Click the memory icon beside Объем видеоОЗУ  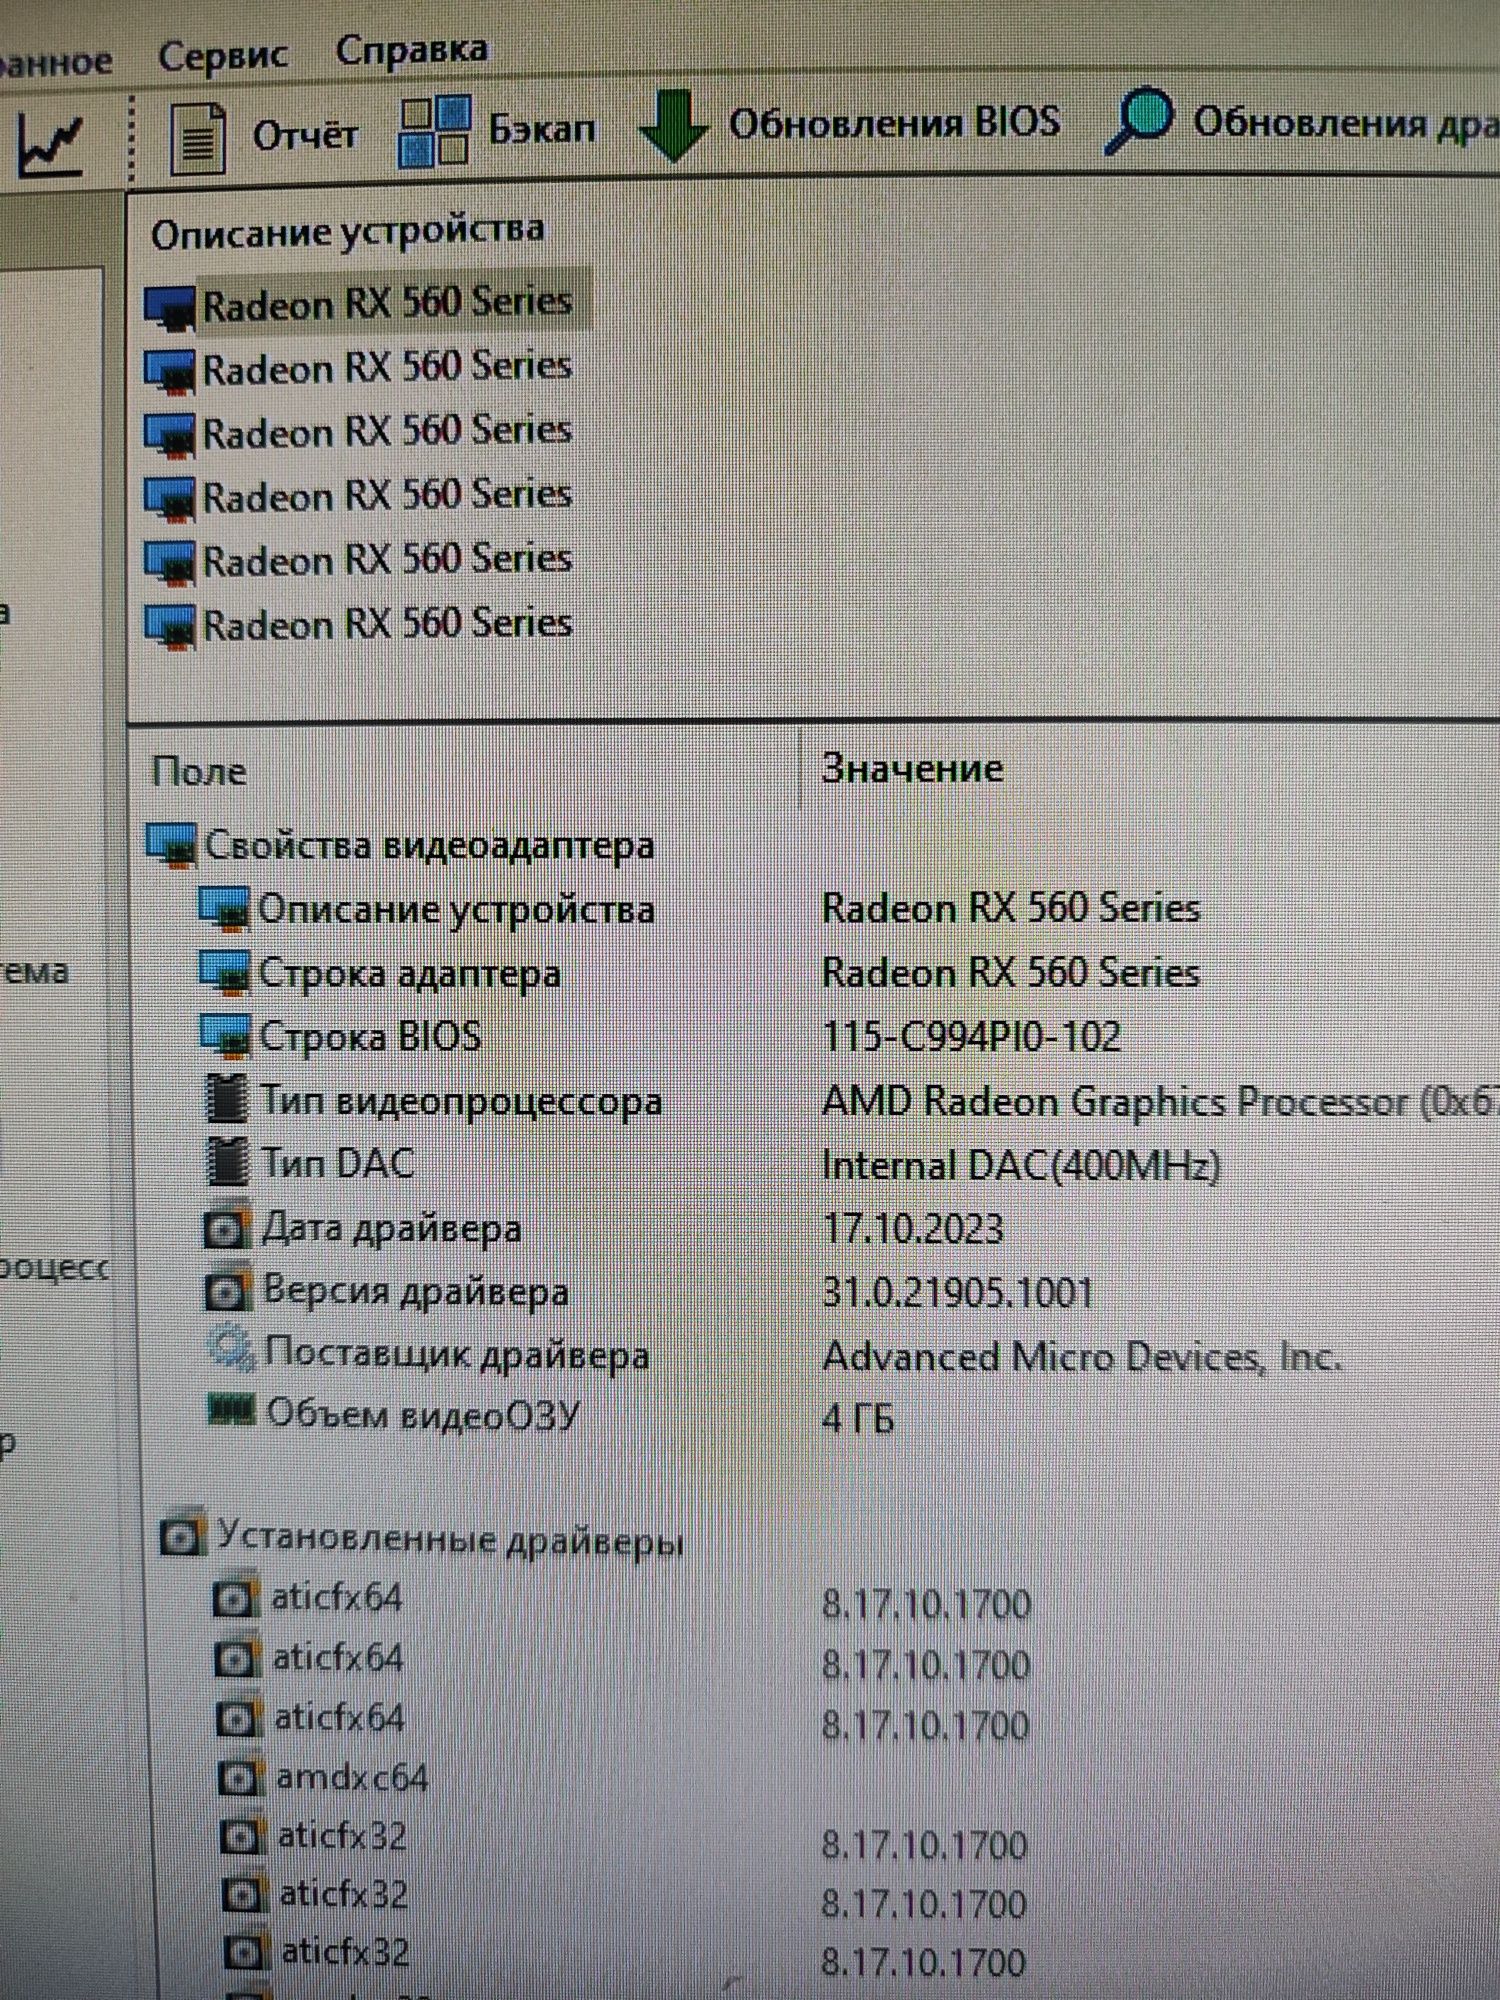(231, 1411)
